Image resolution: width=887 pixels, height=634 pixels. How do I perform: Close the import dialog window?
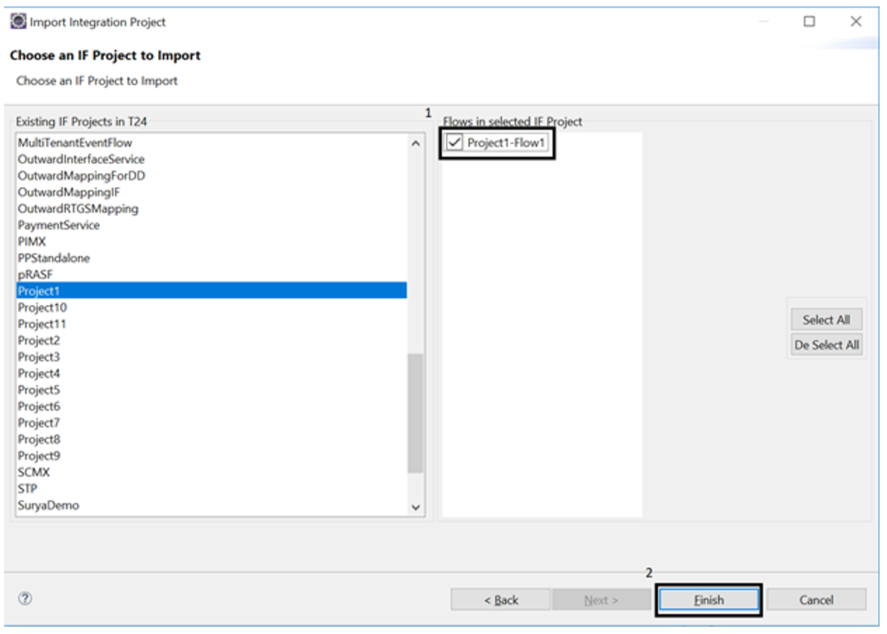(x=855, y=21)
